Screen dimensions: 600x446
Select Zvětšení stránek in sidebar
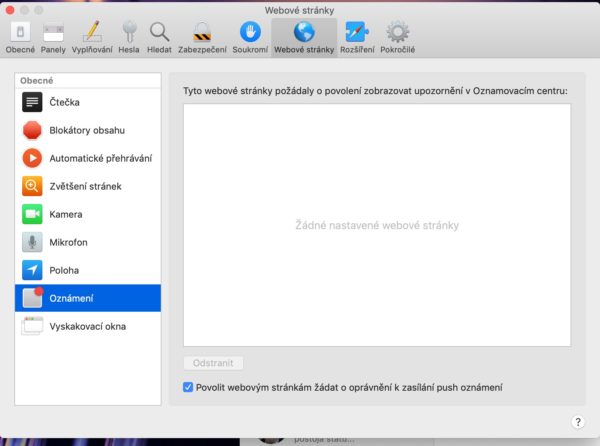(88, 186)
